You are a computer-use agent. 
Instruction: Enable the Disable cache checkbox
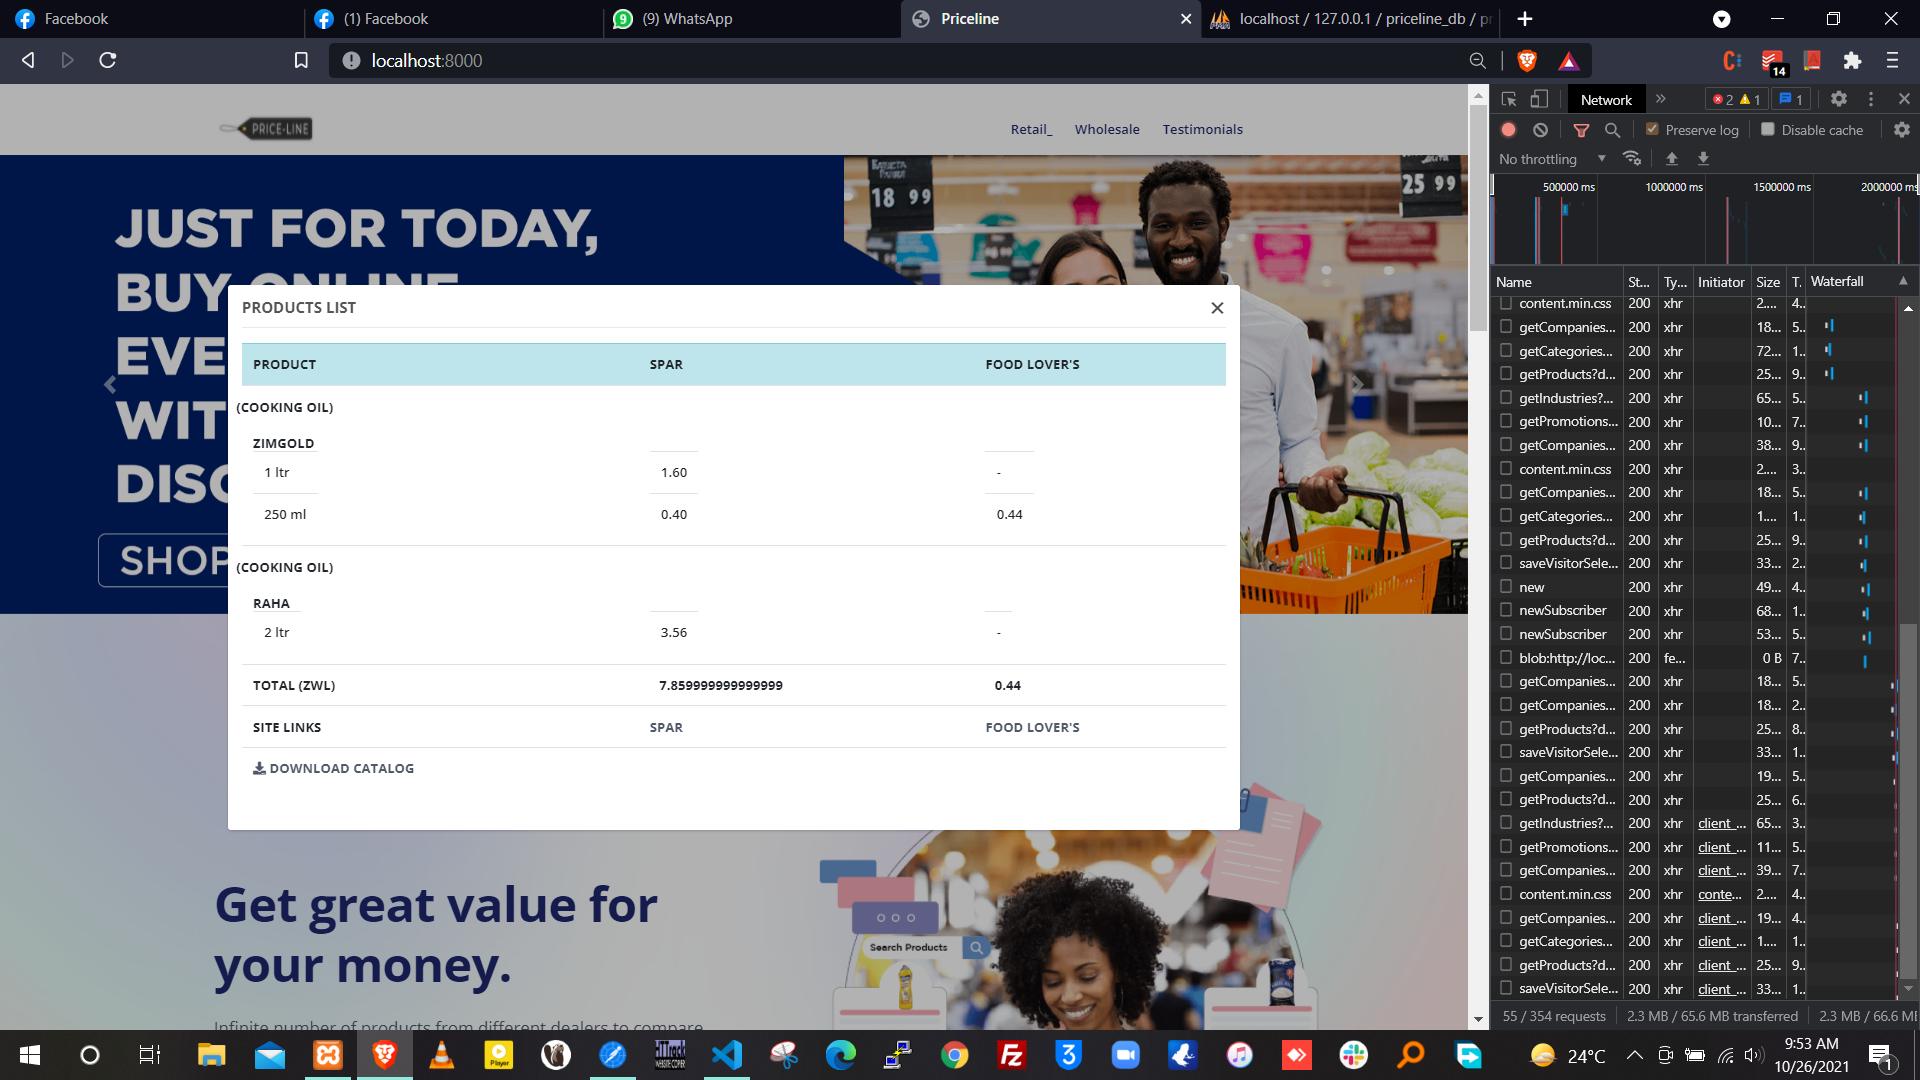1768,129
